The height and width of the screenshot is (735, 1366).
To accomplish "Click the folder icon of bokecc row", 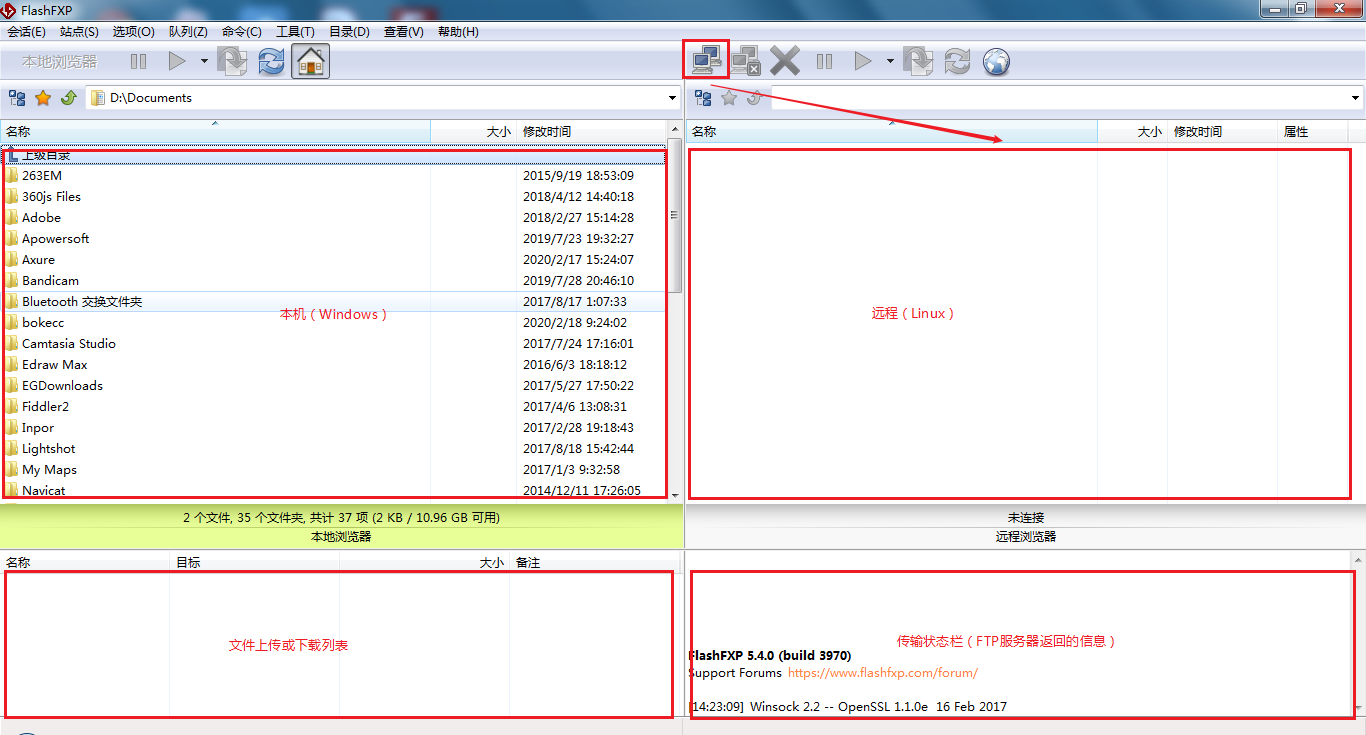I will pyautogui.click(x=12, y=322).
